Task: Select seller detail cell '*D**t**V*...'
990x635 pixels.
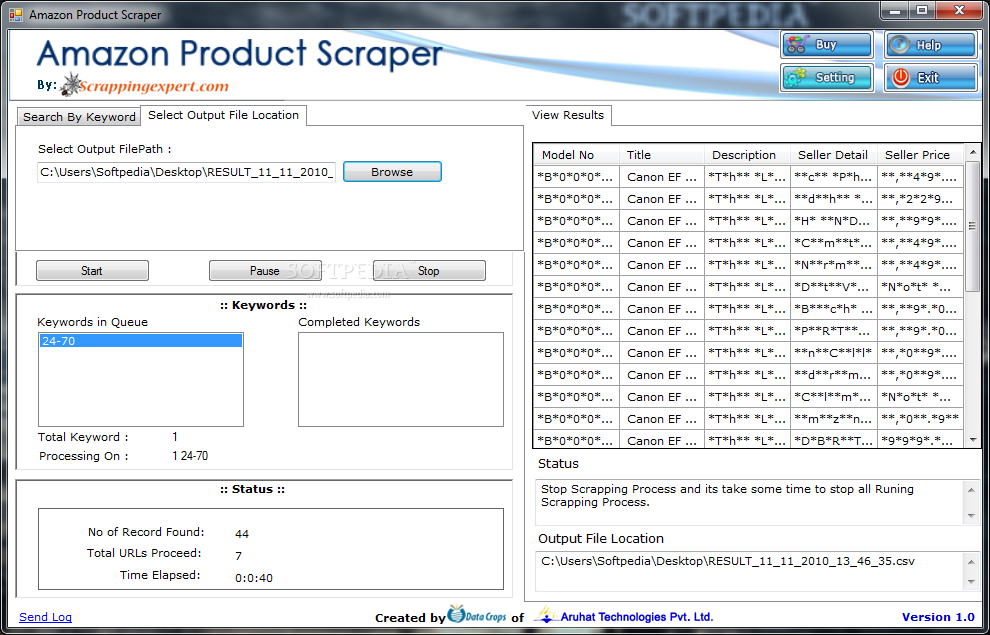Action: (x=833, y=287)
